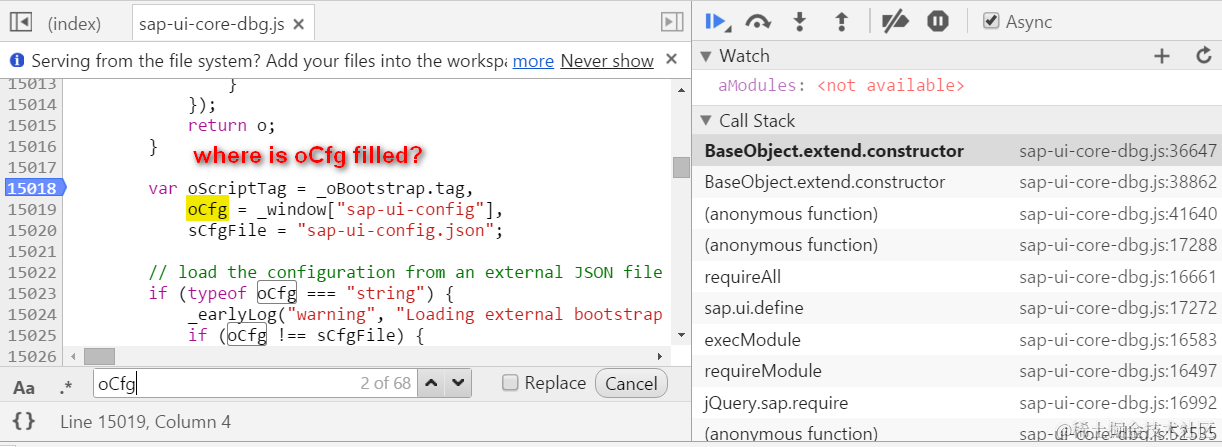Click the 'Never show' link
This screenshot has width=1222, height=447.
point(607,61)
